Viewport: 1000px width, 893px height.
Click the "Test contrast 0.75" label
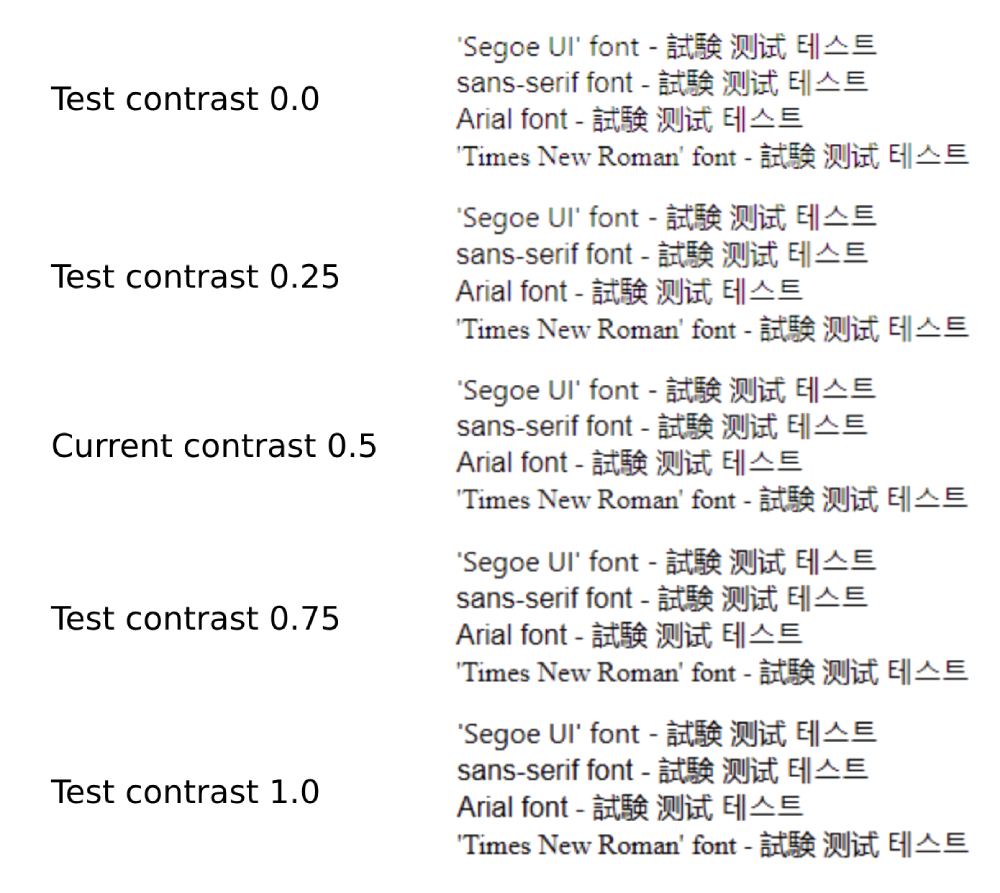195,619
